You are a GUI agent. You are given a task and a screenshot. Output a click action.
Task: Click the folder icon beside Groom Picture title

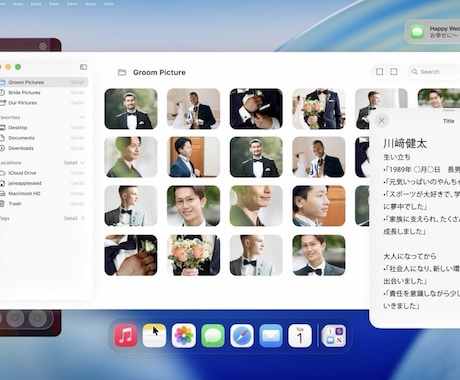point(122,72)
